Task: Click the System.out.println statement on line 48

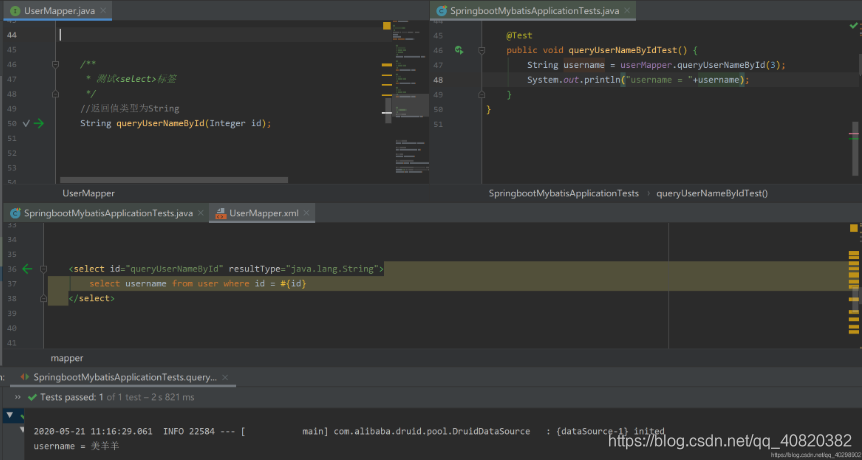Action: coord(638,80)
